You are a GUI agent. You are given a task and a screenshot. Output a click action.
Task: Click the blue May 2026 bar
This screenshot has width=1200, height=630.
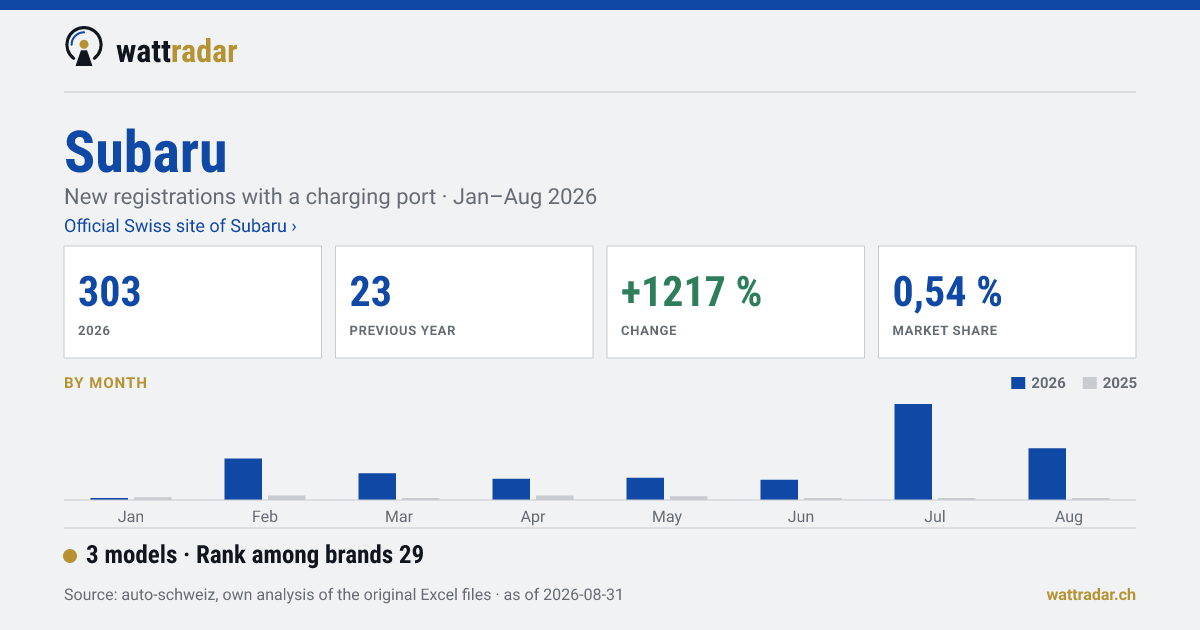pos(645,489)
